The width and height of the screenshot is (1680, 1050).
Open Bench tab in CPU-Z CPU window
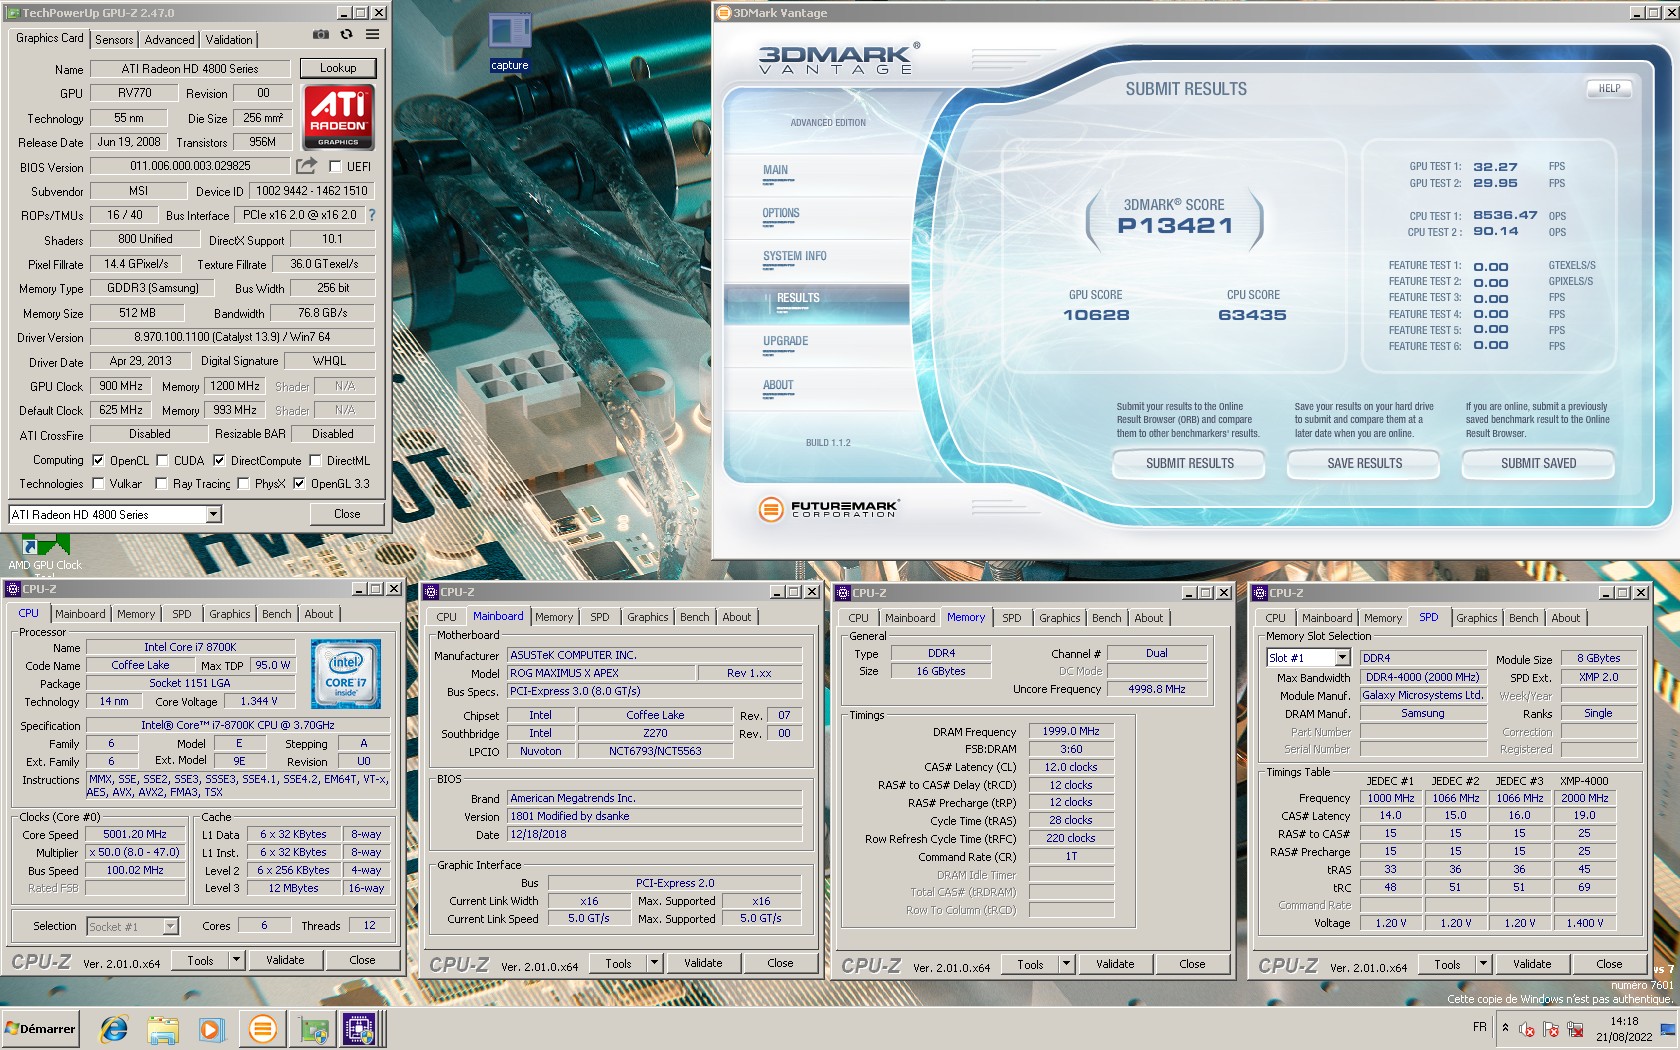[x=277, y=614]
